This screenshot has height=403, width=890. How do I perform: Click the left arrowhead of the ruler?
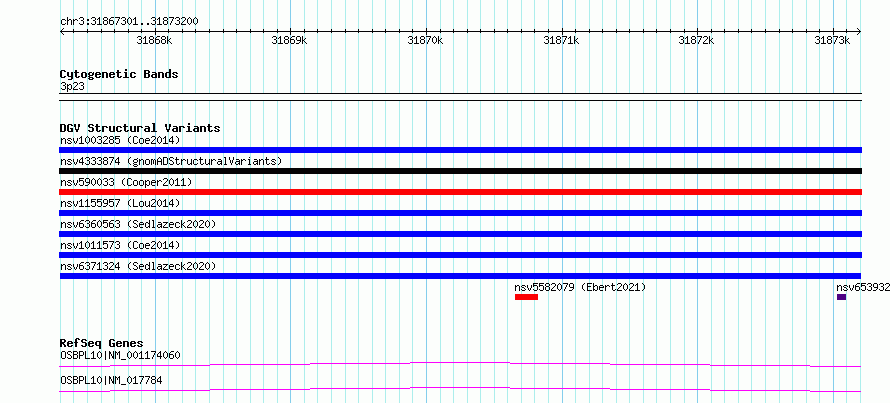point(62,32)
